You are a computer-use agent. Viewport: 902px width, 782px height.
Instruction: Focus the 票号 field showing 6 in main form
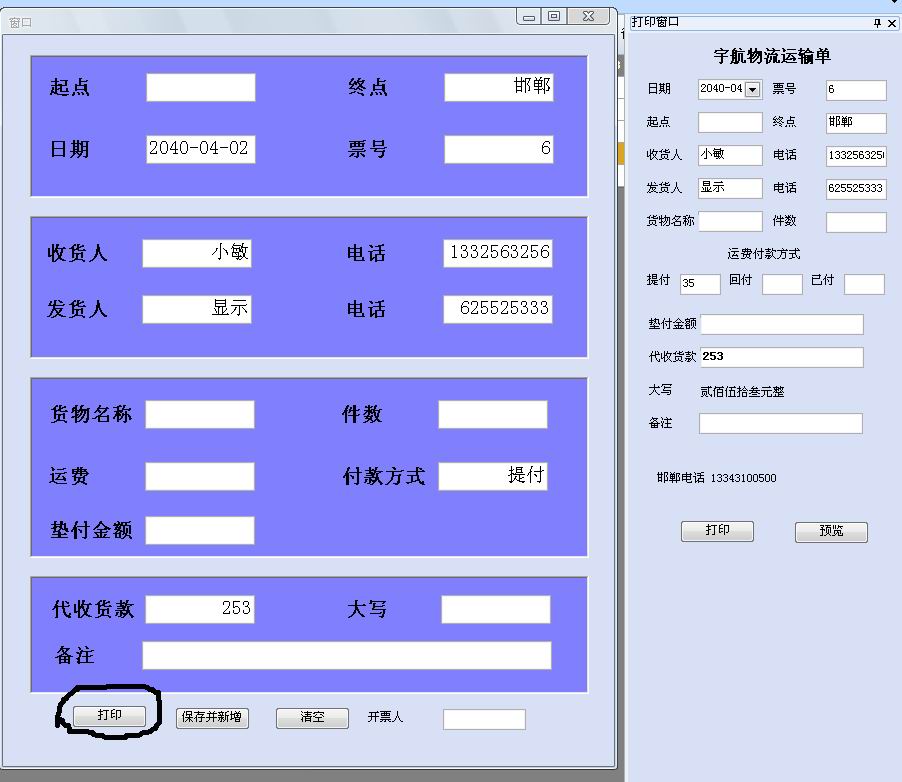point(499,149)
